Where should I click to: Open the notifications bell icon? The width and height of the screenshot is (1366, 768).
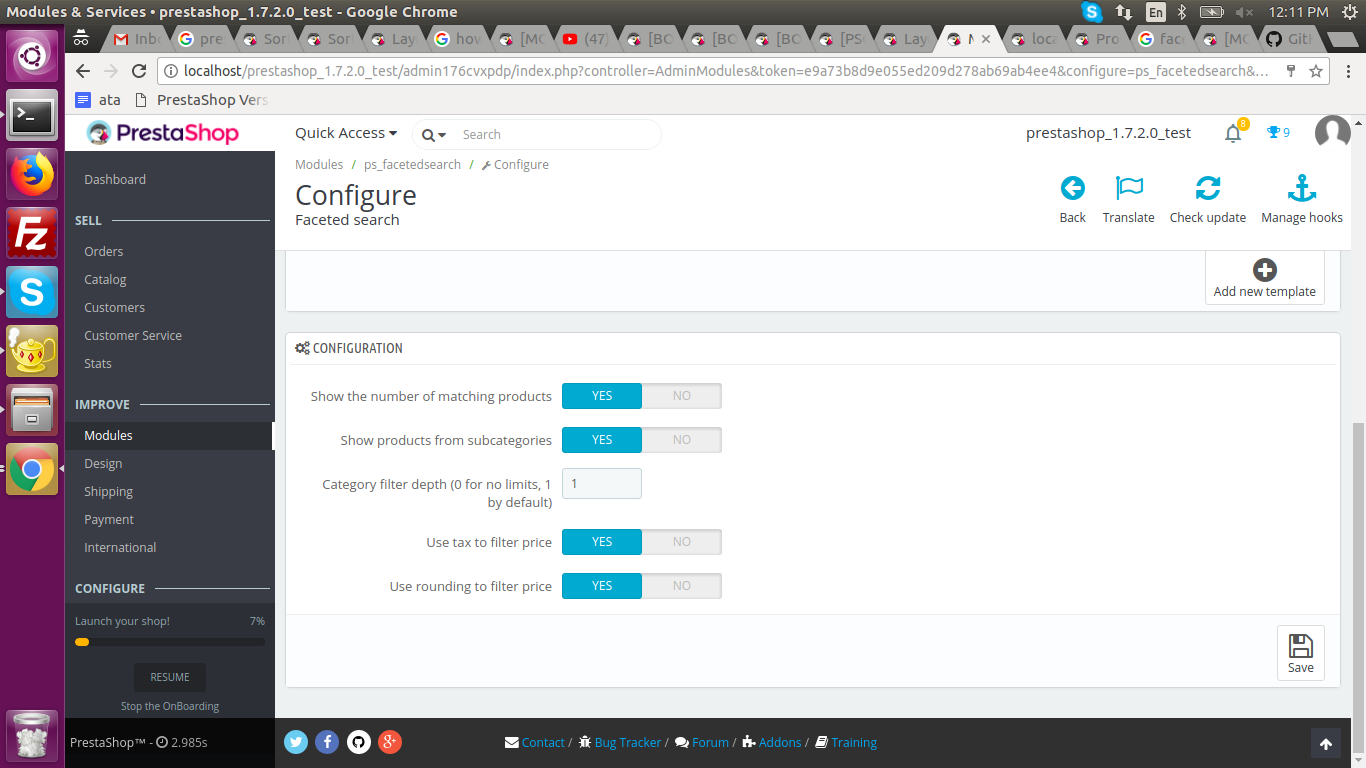1233,133
